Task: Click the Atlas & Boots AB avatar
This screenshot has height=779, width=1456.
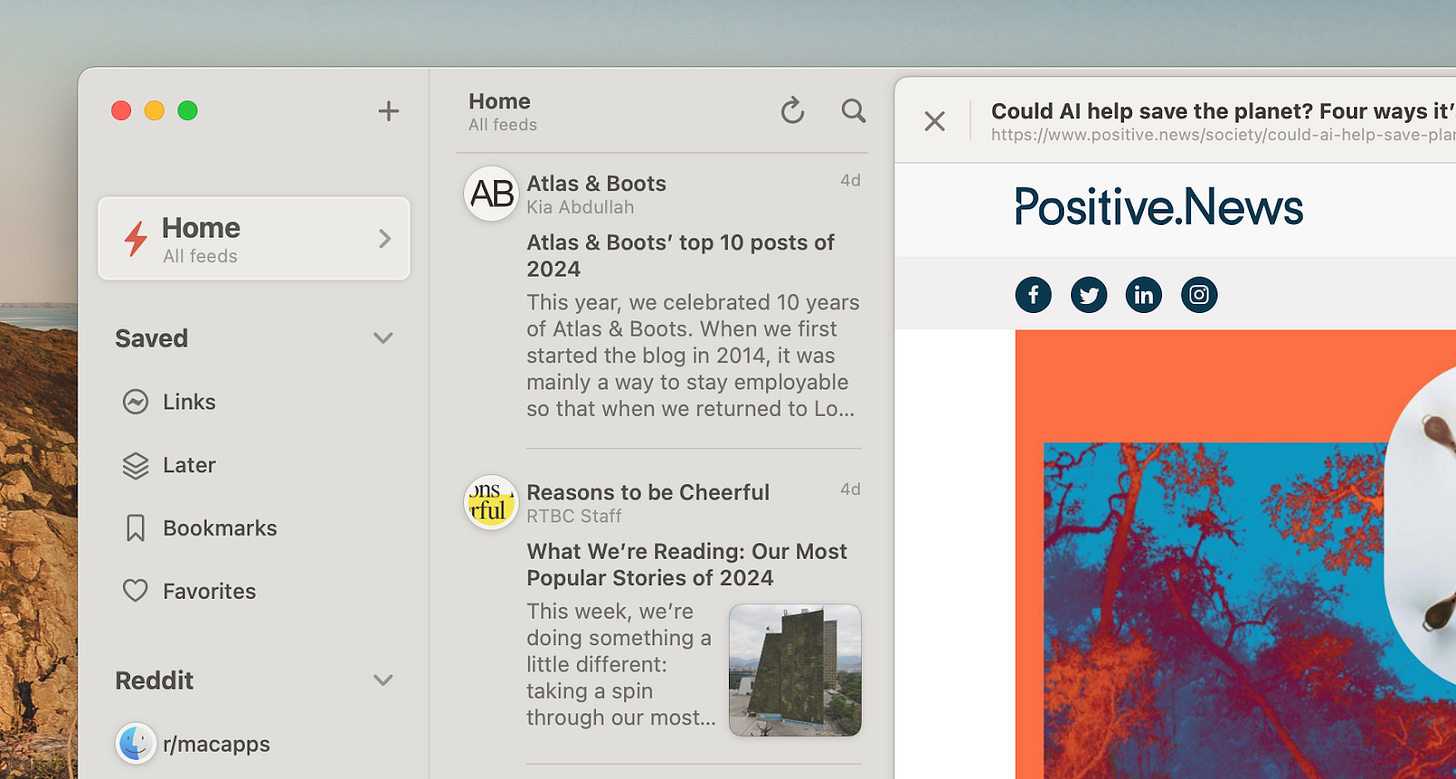Action: coord(491,193)
